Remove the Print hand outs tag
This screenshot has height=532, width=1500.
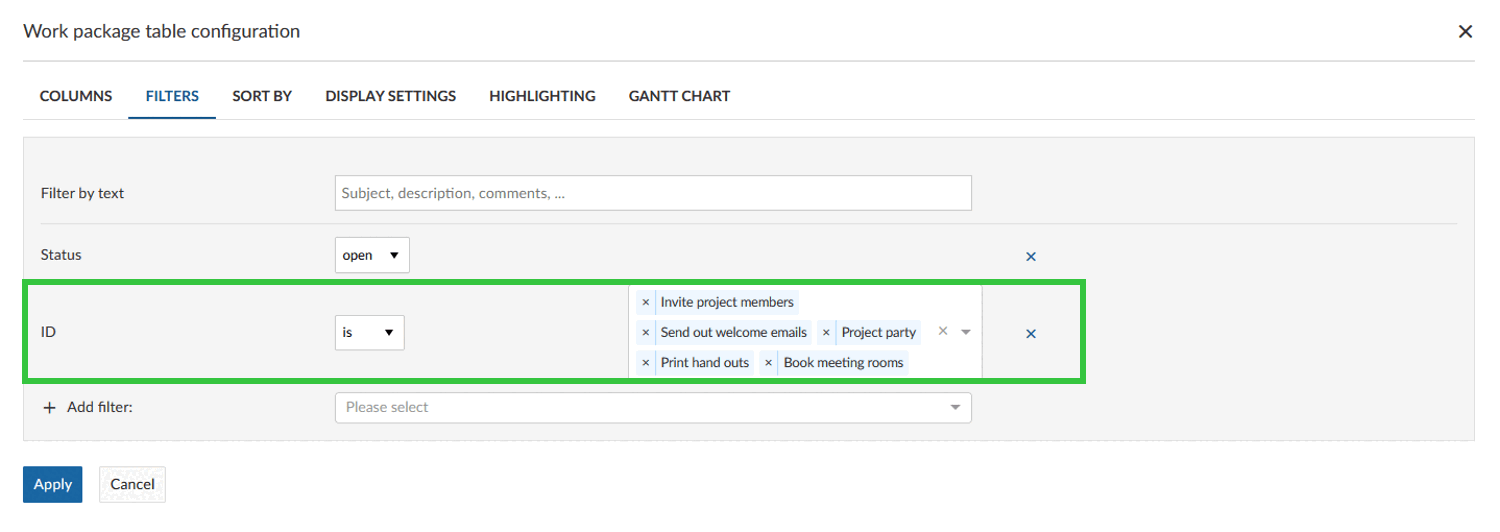tap(646, 362)
